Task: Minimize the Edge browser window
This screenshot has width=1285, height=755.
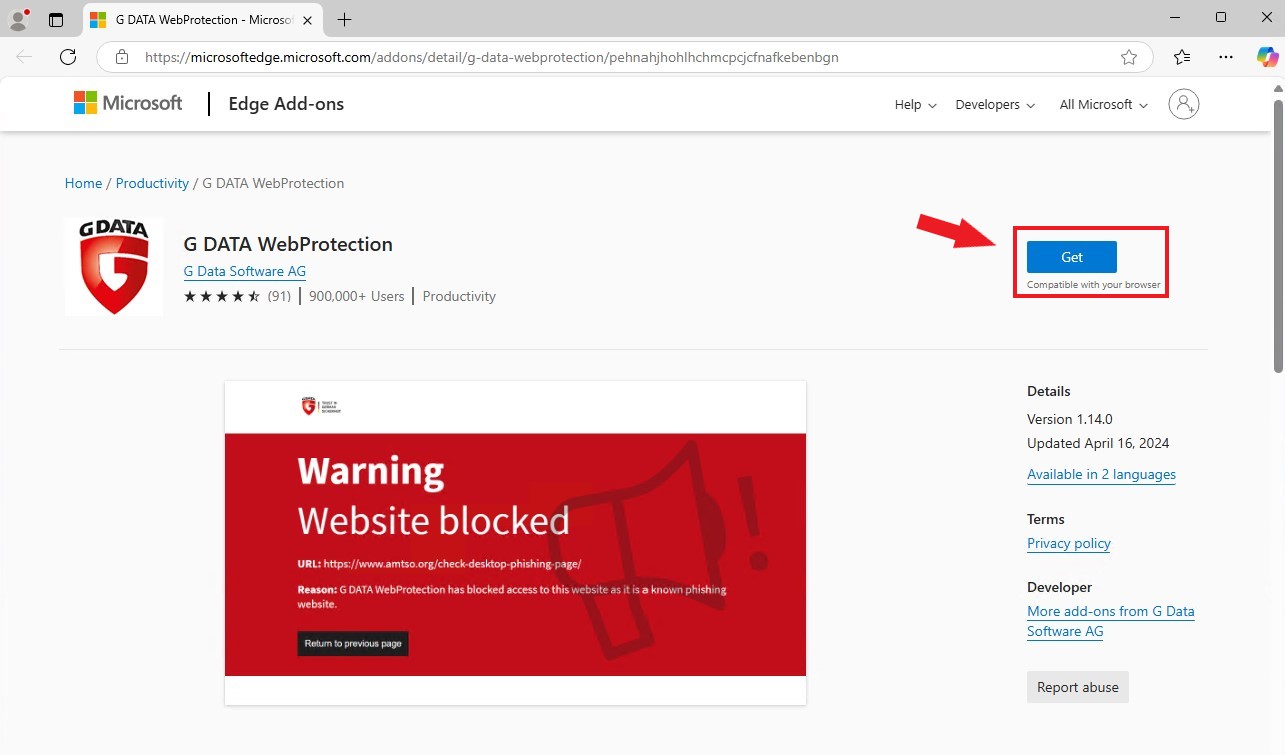Action: pyautogui.click(x=1174, y=18)
